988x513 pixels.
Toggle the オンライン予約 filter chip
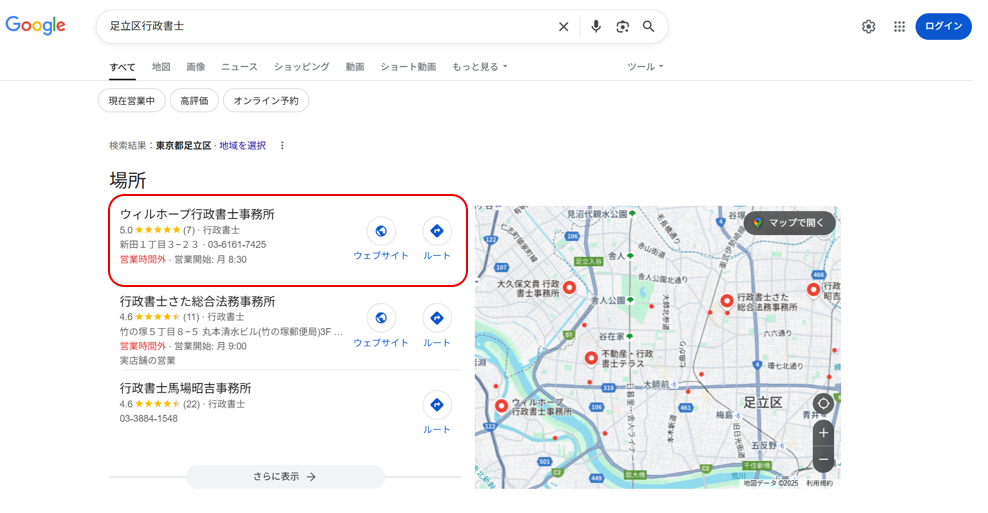tap(266, 101)
